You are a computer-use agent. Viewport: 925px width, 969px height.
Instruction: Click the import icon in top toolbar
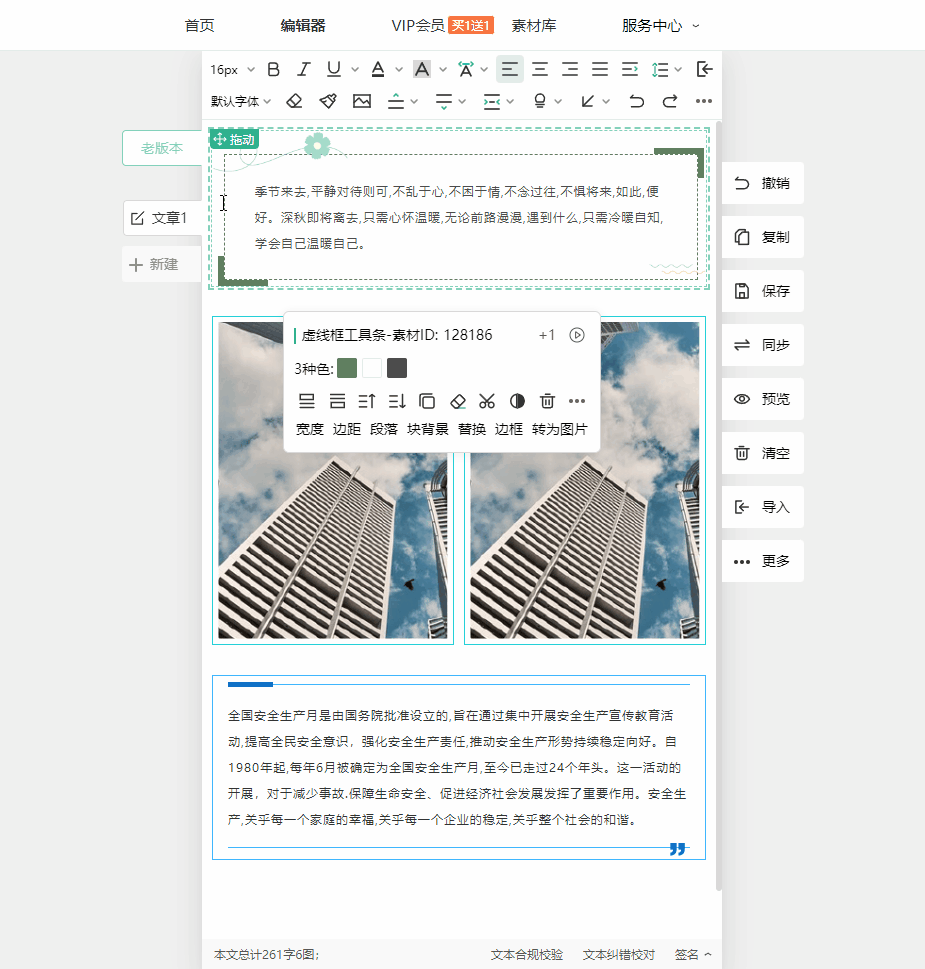pos(704,69)
